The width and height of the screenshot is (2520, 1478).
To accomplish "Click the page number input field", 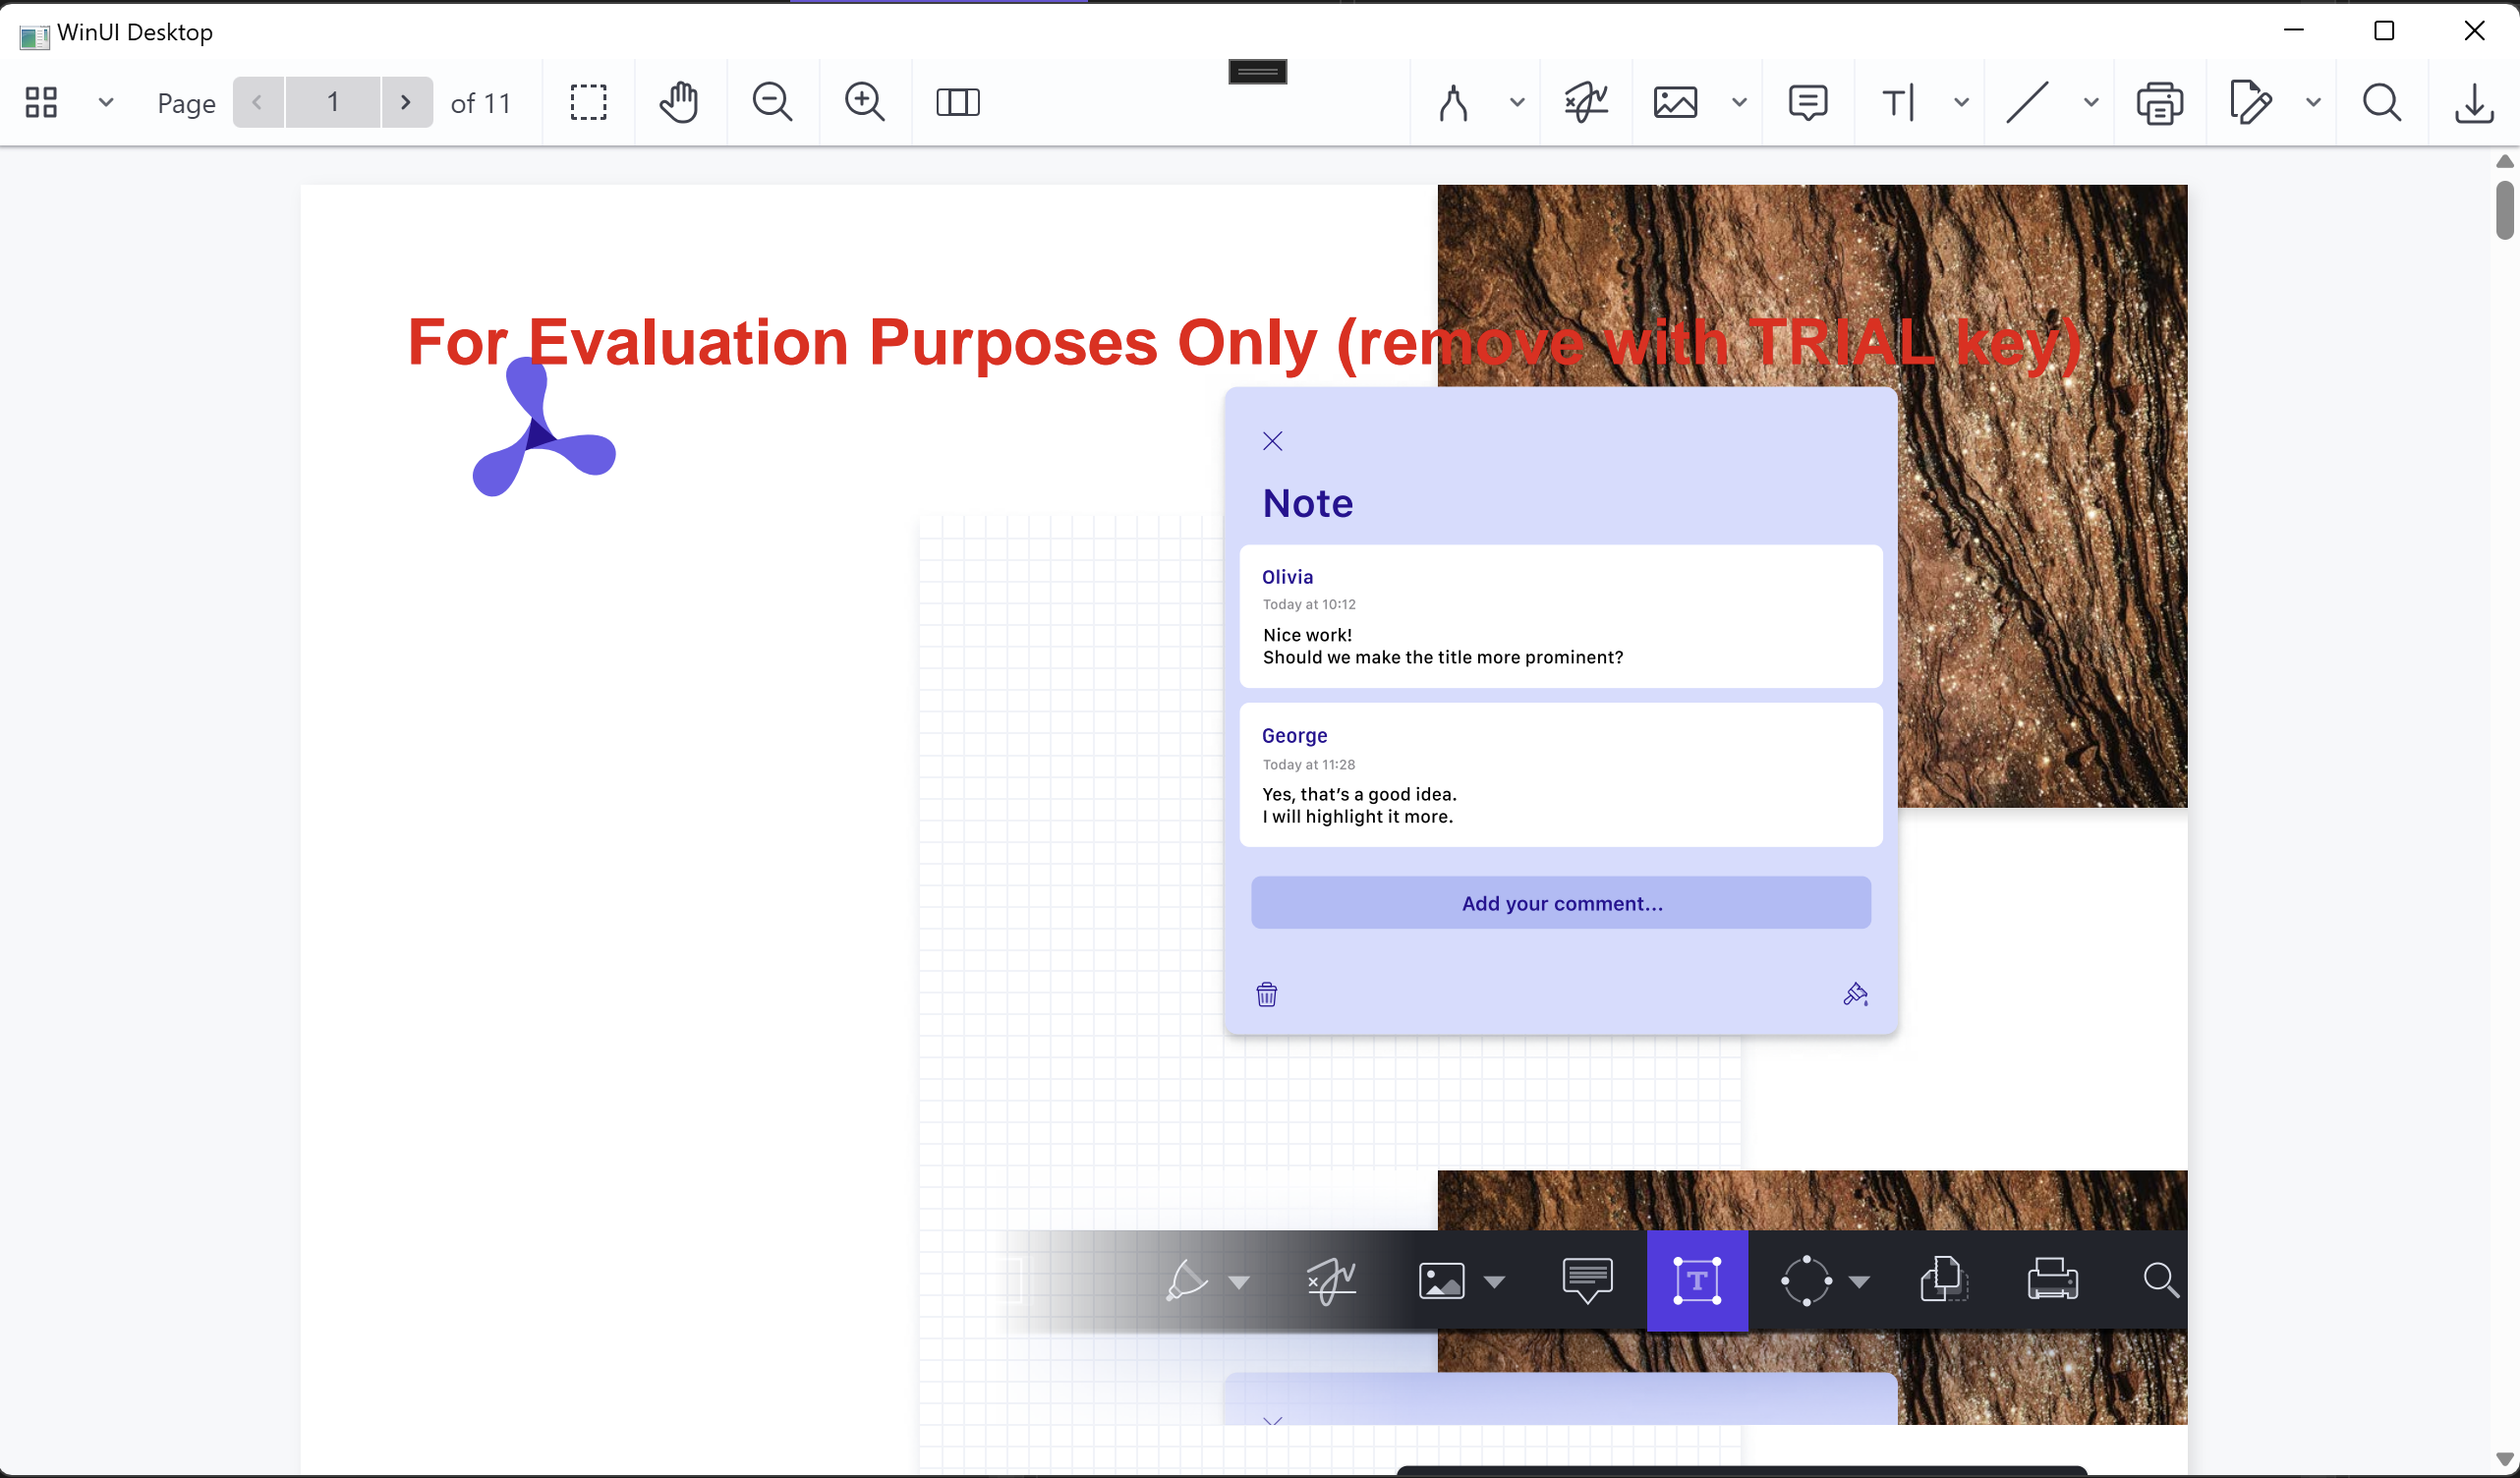I will point(332,101).
